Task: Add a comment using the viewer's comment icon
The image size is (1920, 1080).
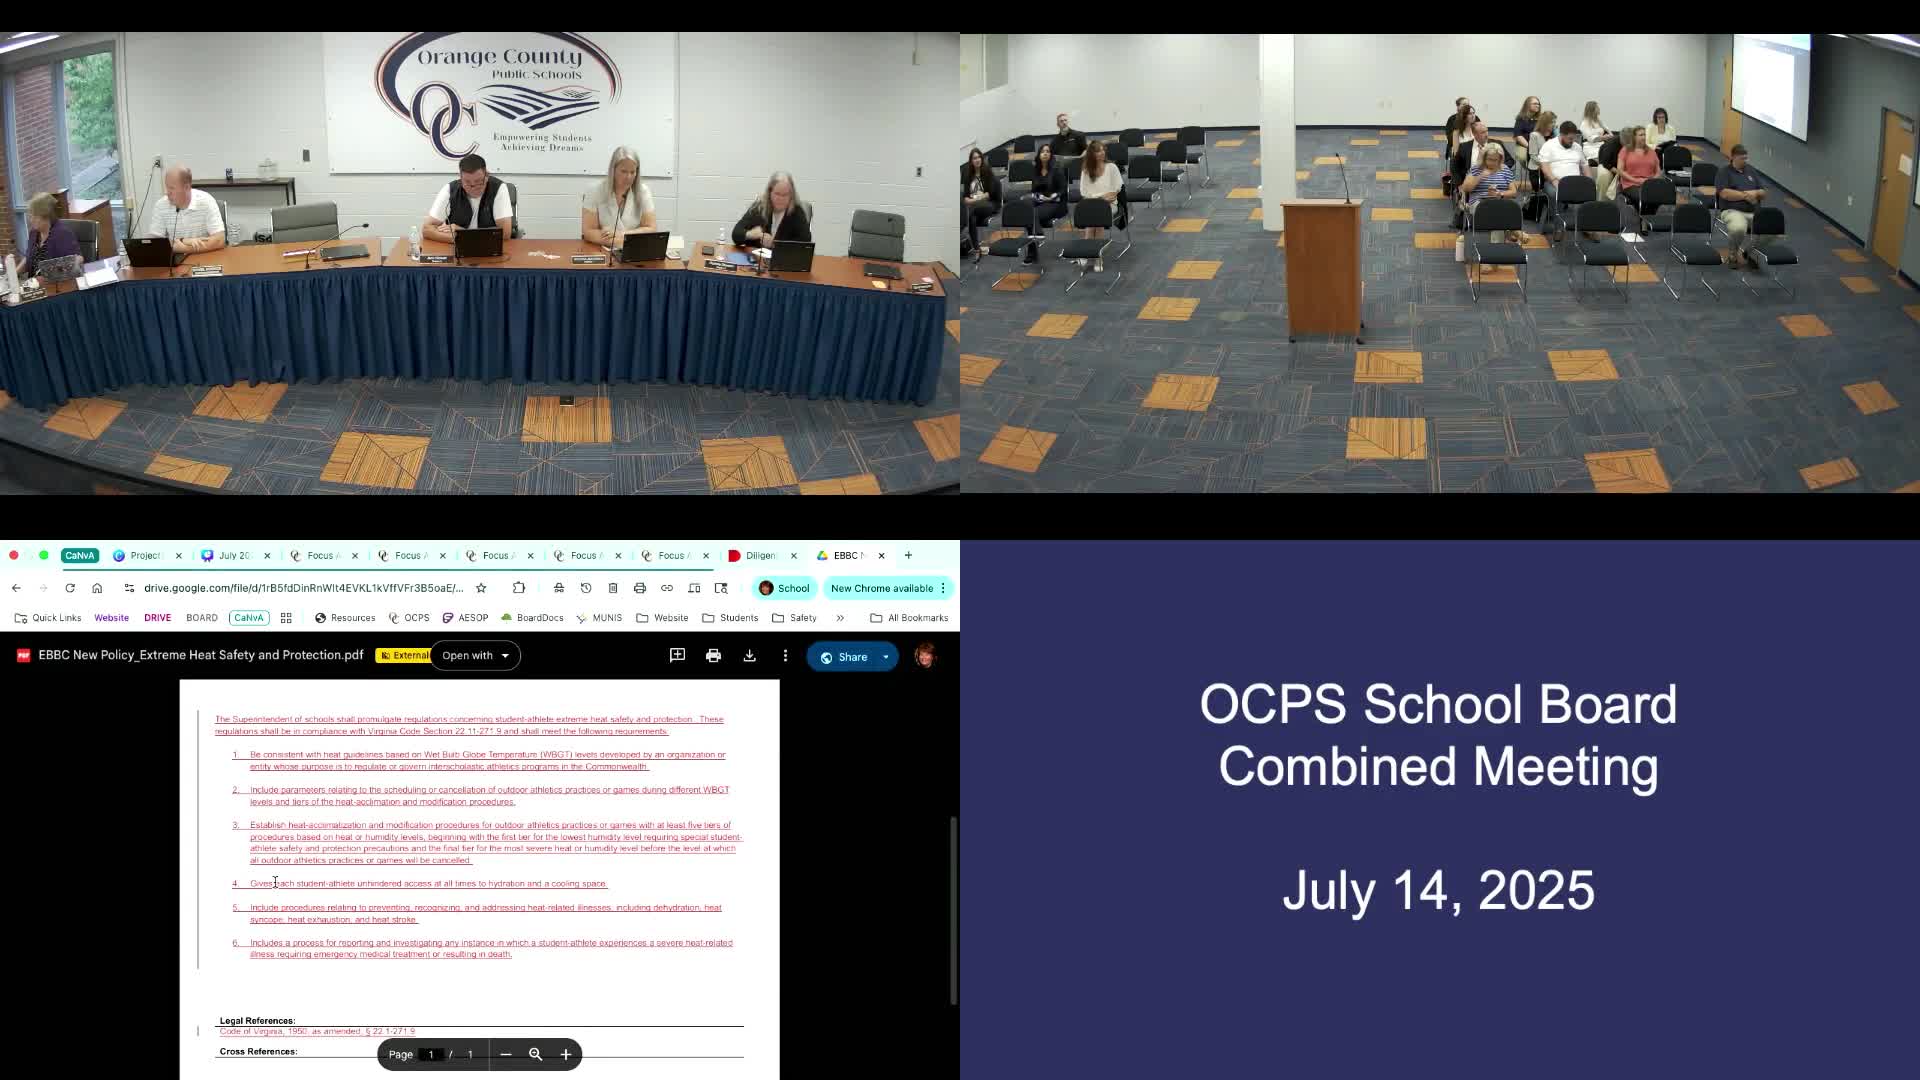Action: (677, 655)
